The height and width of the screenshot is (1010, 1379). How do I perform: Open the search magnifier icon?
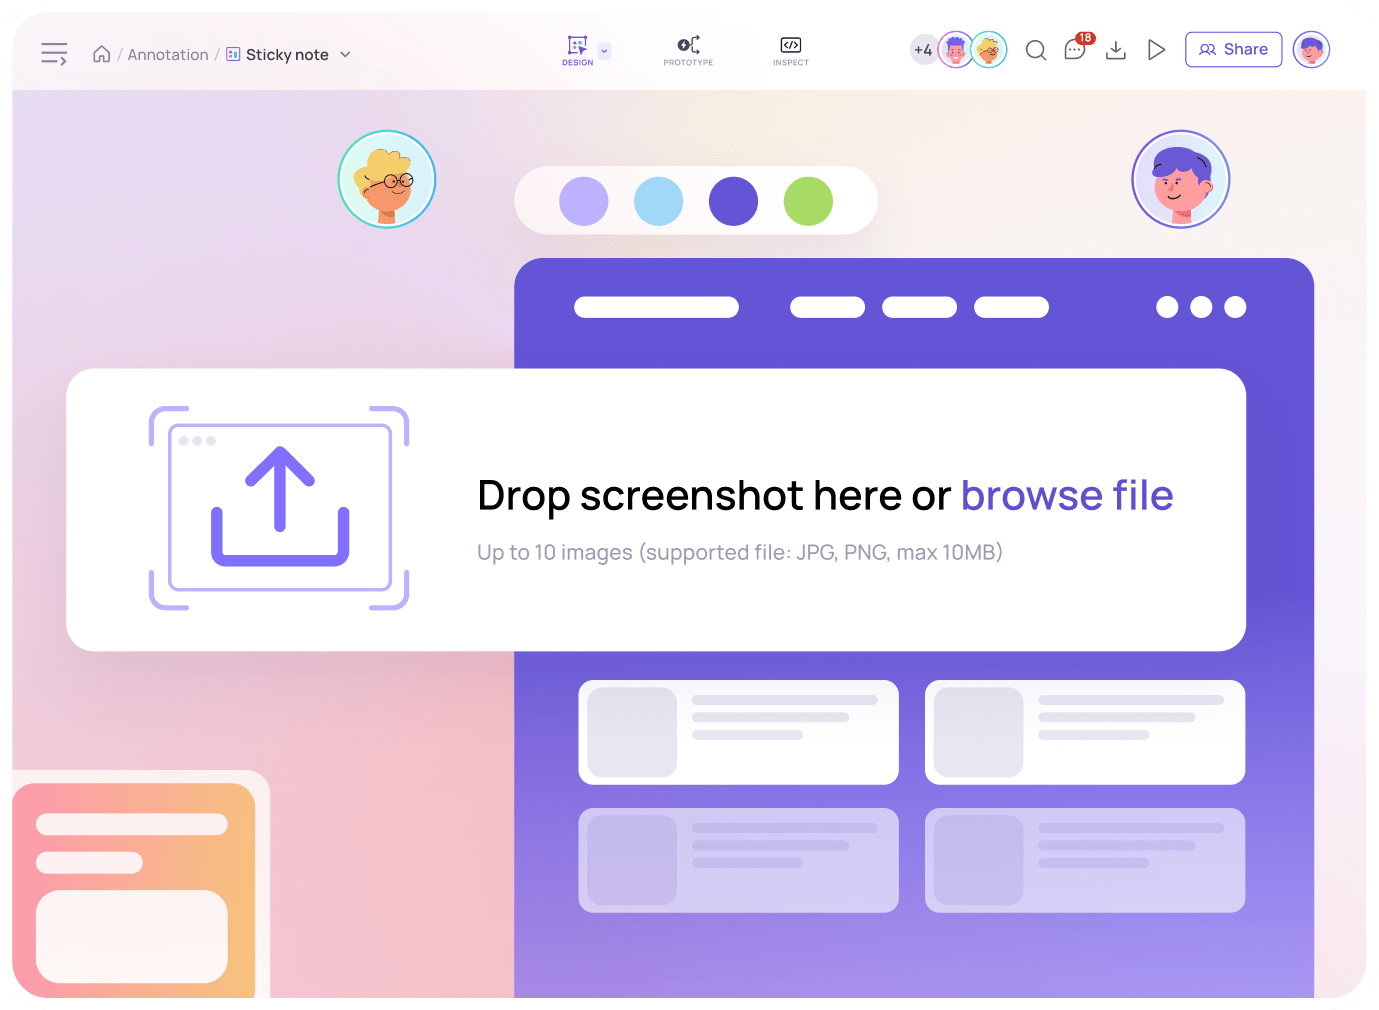[x=1036, y=50]
